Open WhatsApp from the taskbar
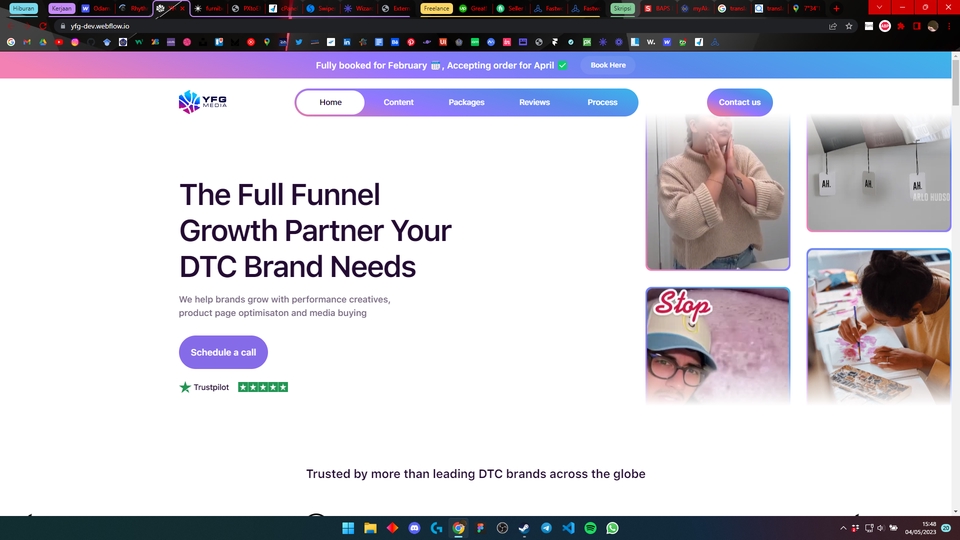Viewport: 960px width, 540px height. (612, 528)
